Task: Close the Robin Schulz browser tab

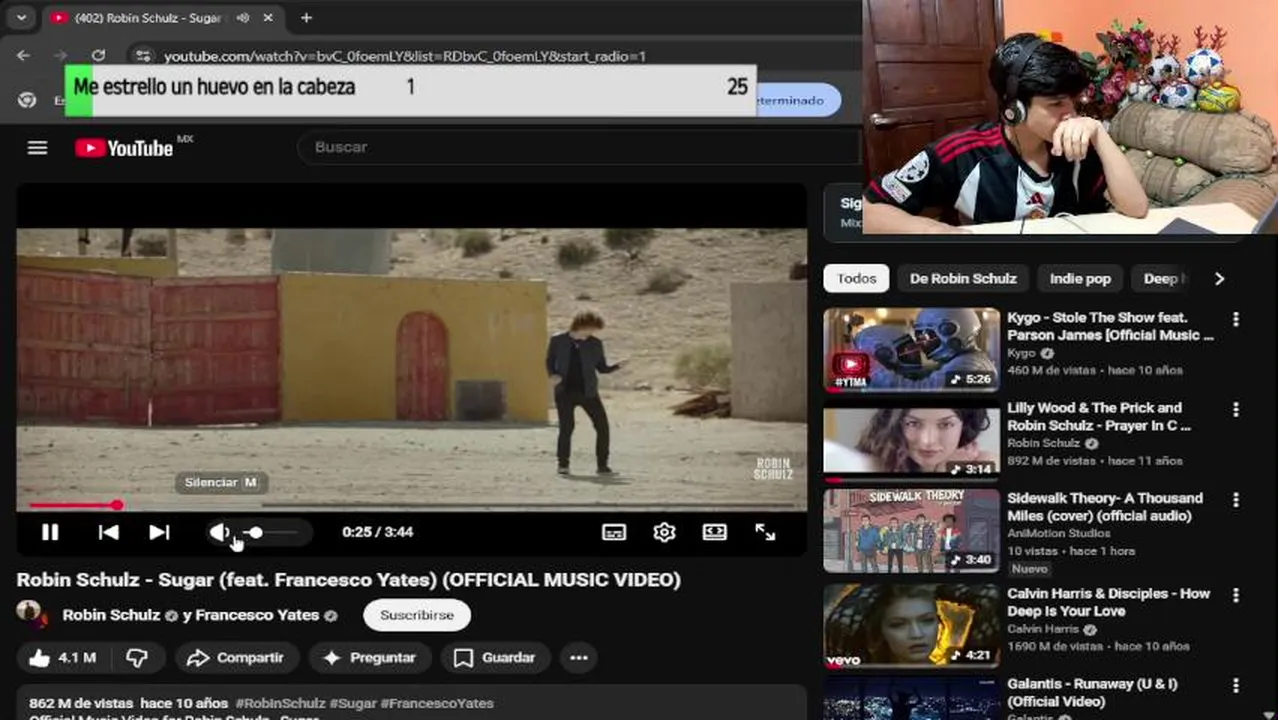Action: [268, 18]
